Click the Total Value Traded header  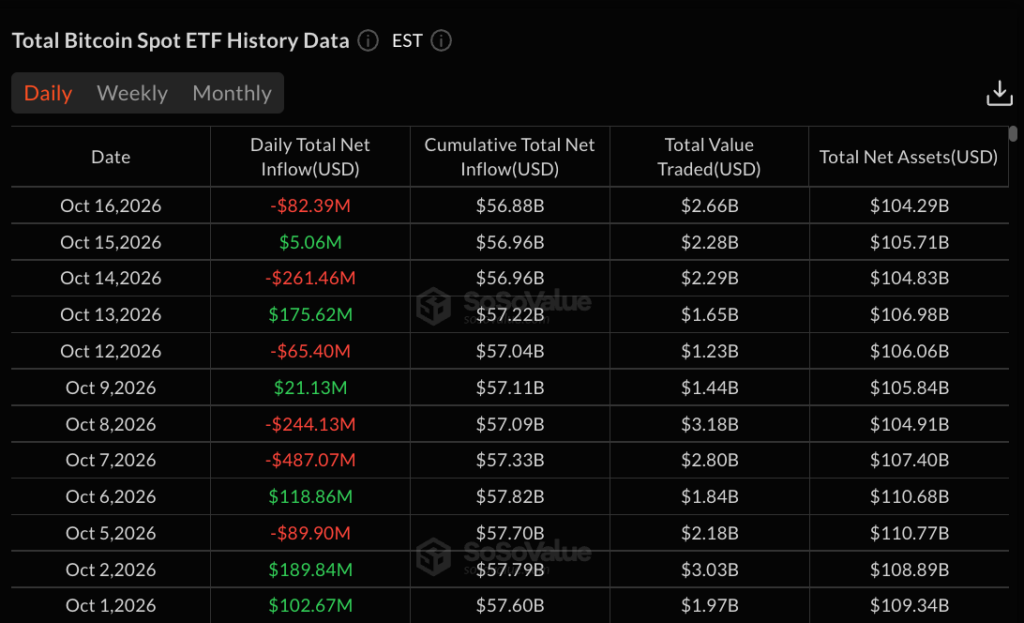point(709,157)
